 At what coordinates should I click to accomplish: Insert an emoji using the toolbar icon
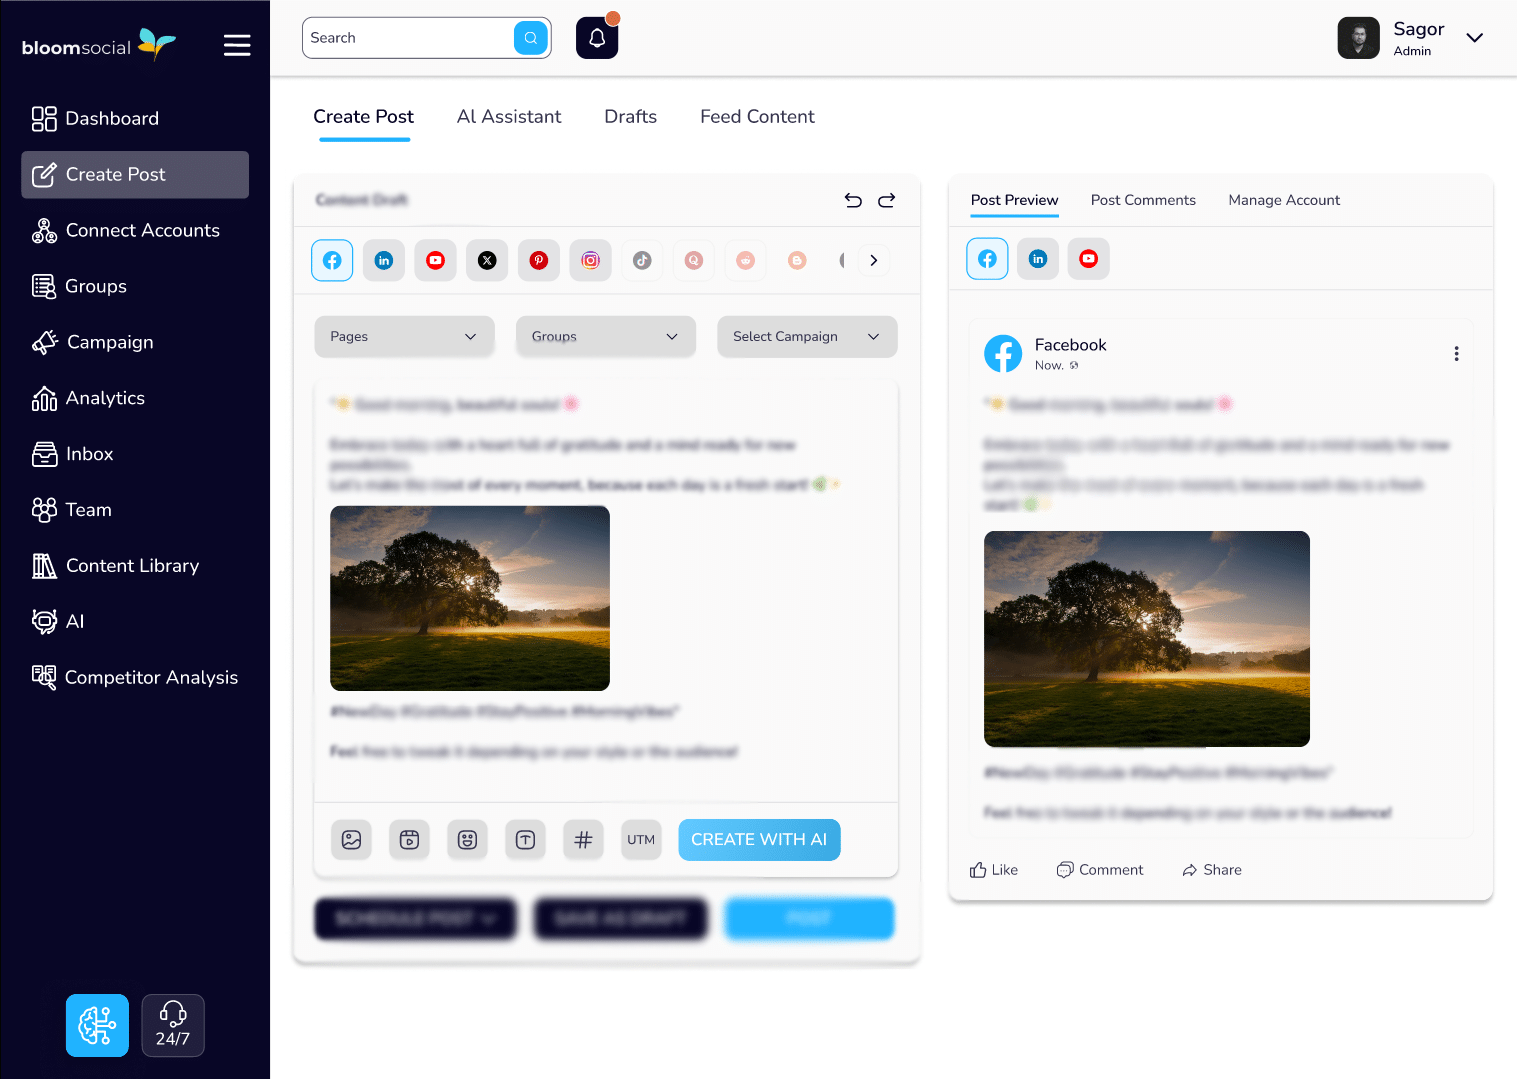tap(467, 840)
